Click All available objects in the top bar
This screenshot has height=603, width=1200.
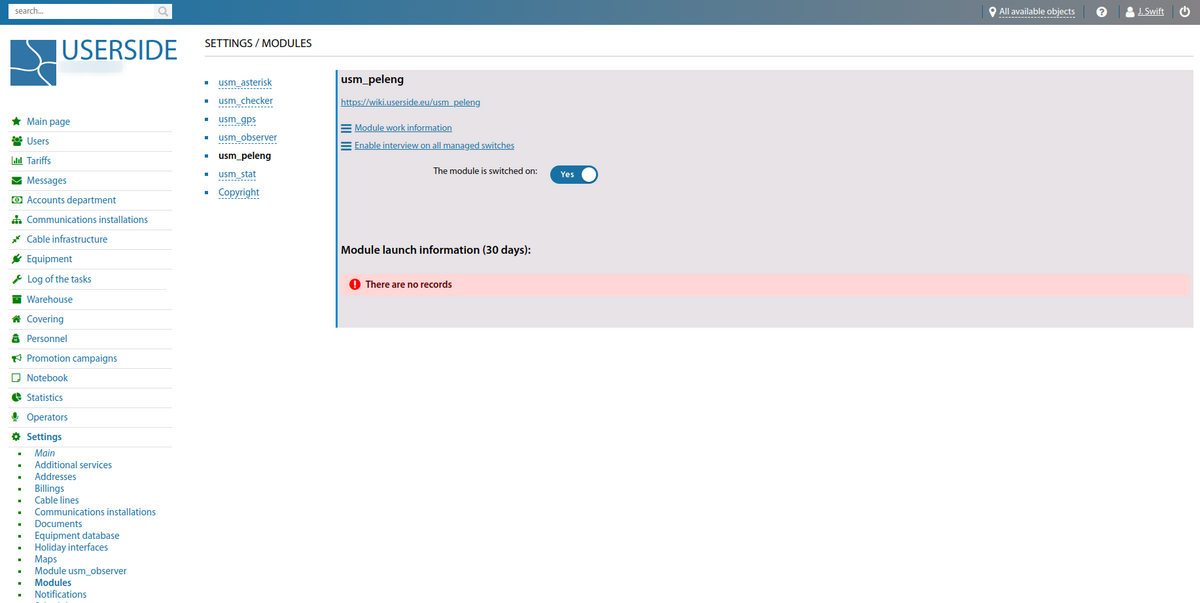coord(1031,11)
